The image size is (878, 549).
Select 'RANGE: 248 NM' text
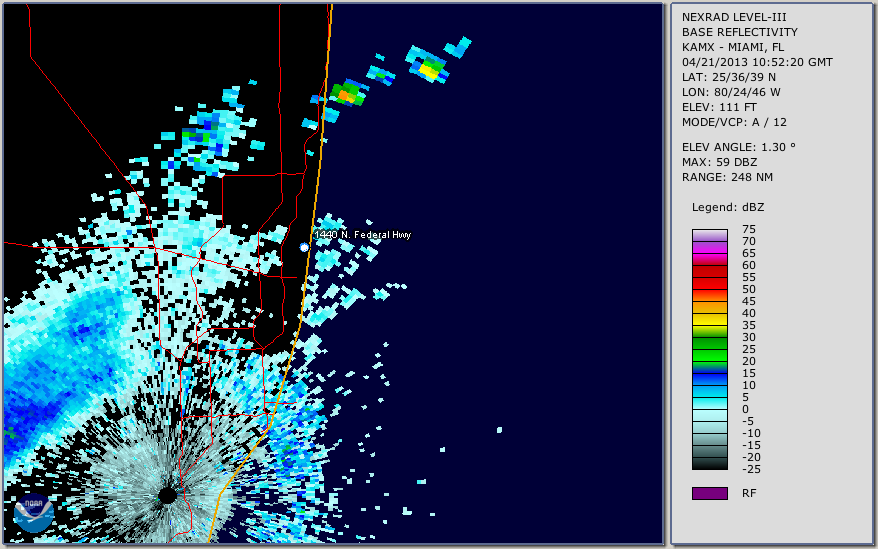[x=727, y=178]
